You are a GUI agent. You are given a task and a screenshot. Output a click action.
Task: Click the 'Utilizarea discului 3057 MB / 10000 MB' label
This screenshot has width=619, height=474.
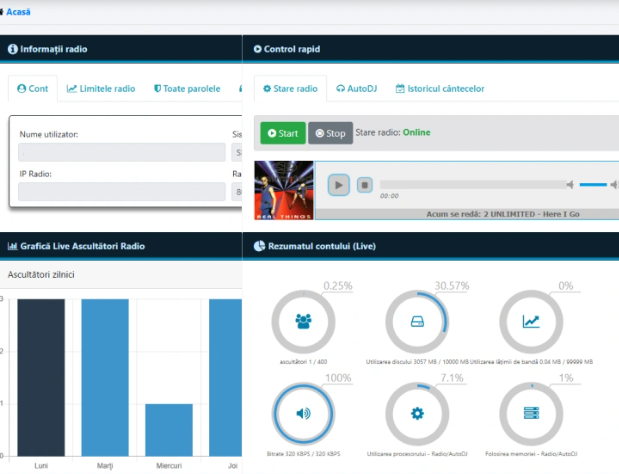point(417,362)
